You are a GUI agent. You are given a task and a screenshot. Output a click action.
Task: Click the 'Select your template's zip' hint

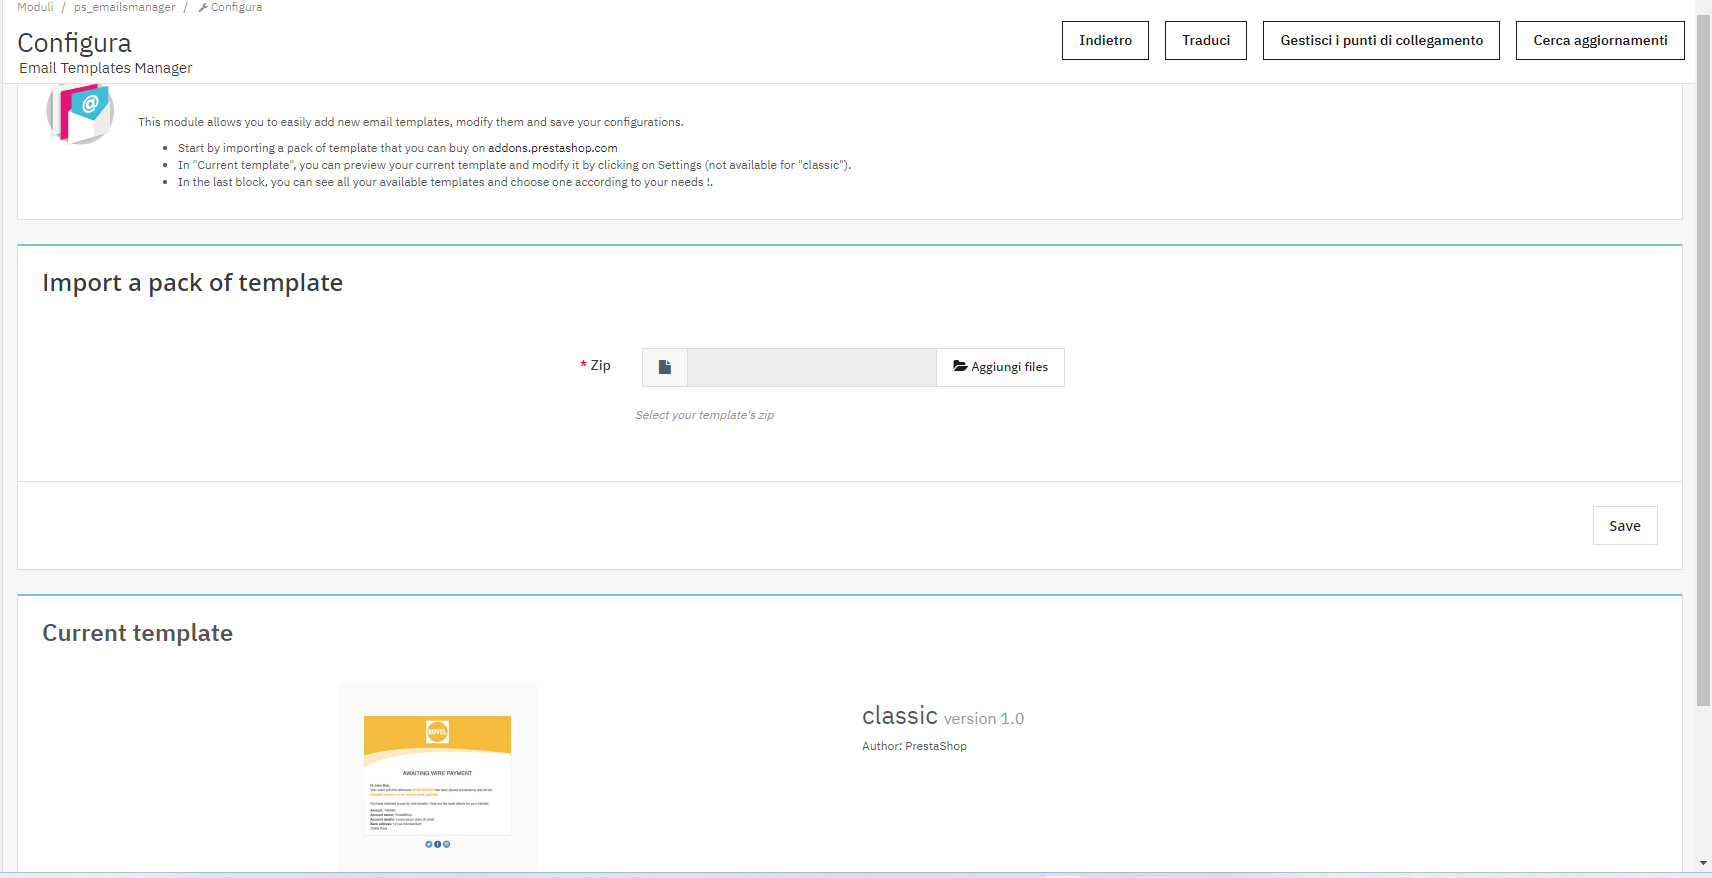pos(705,415)
